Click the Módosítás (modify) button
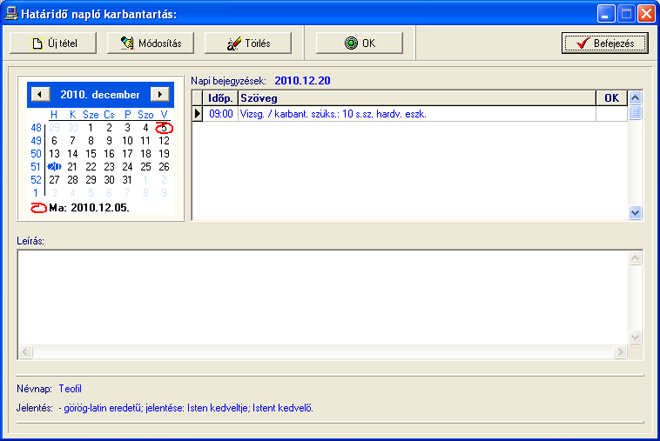 click(150, 43)
